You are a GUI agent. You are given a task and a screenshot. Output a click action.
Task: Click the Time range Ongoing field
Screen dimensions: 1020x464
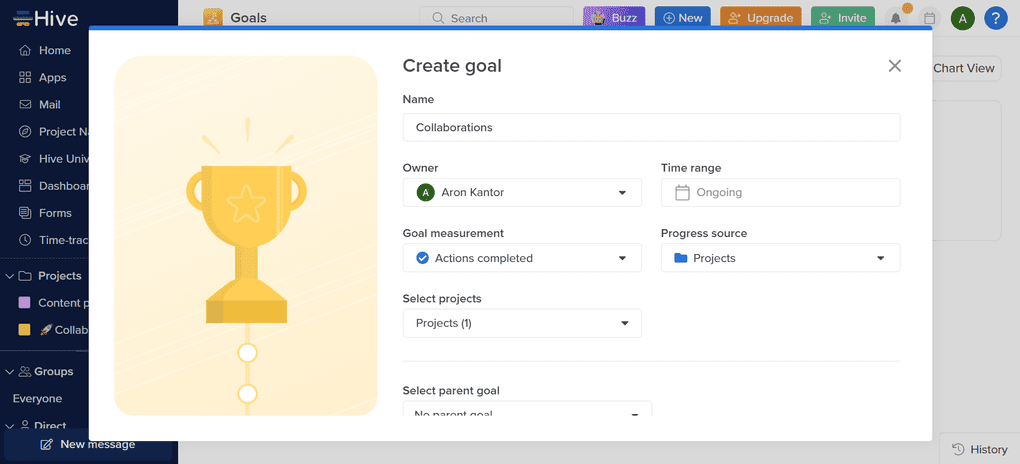pos(780,193)
